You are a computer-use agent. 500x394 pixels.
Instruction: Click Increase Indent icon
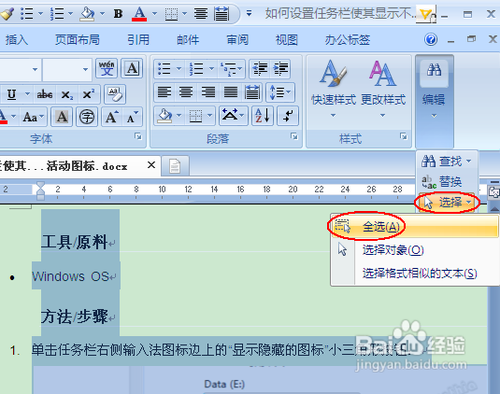pyautogui.click(x=281, y=69)
